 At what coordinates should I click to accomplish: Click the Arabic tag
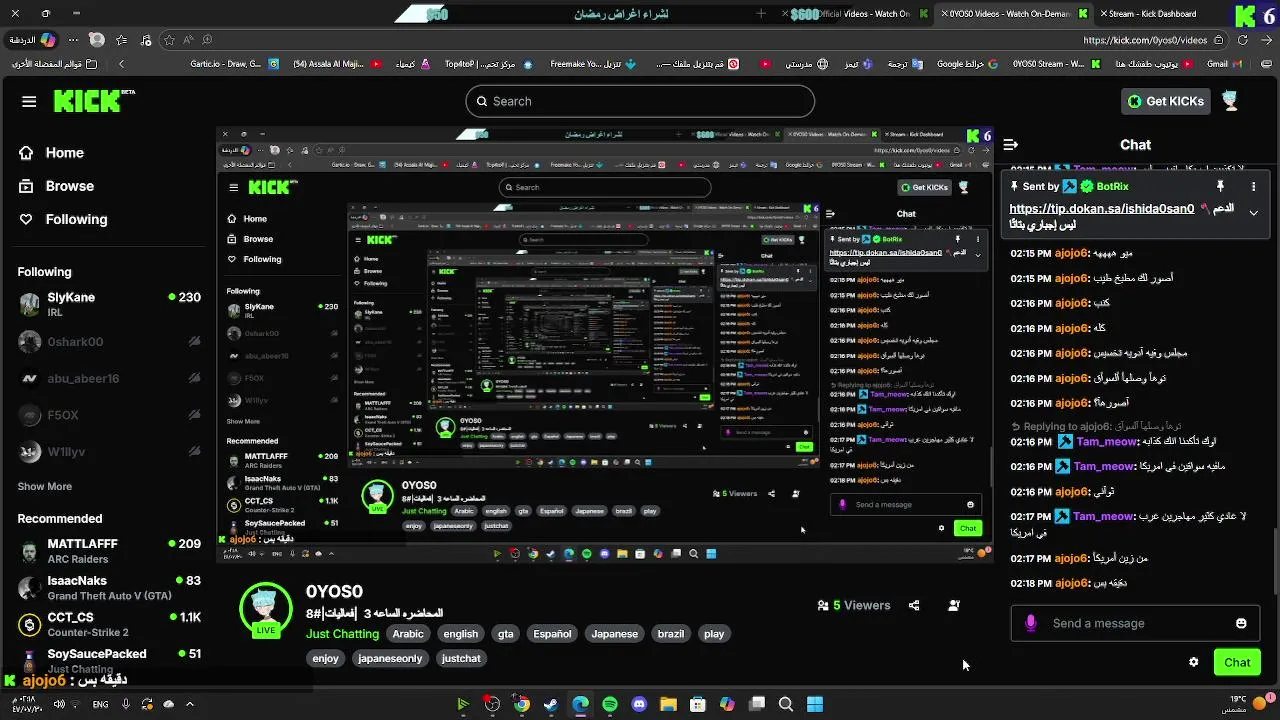pyautogui.click(x=408, y=634)
